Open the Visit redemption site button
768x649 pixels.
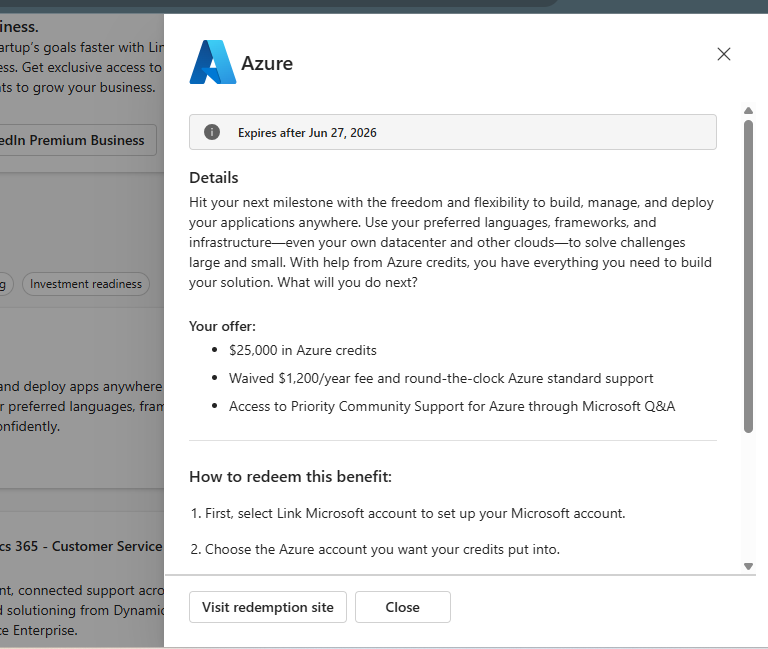coord(268,607)
